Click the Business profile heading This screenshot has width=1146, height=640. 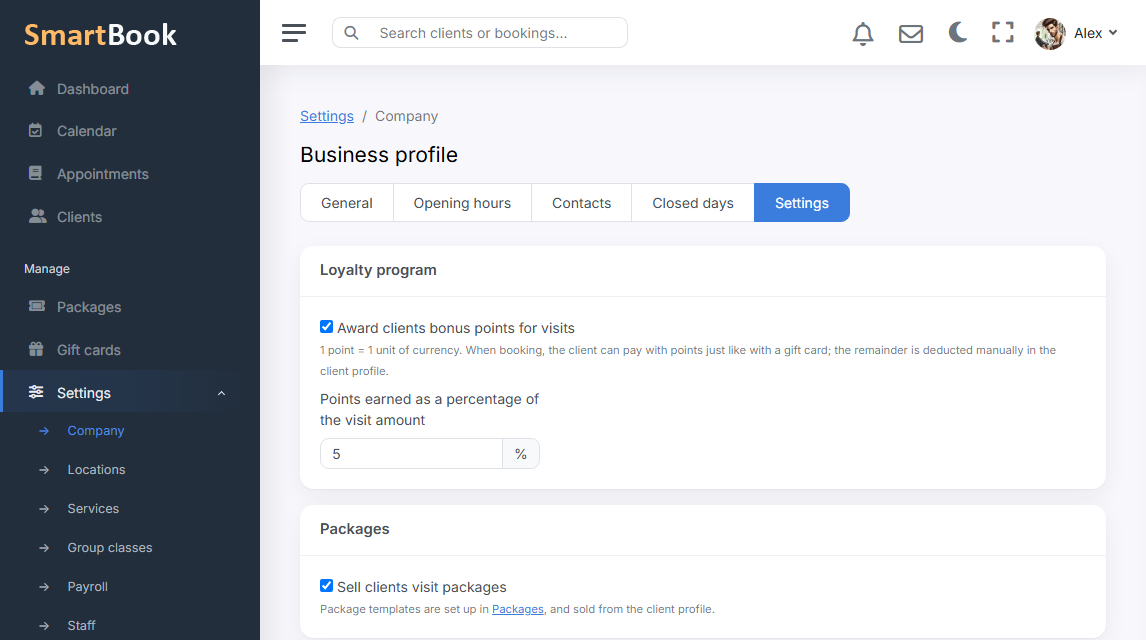tap(379, 155)
